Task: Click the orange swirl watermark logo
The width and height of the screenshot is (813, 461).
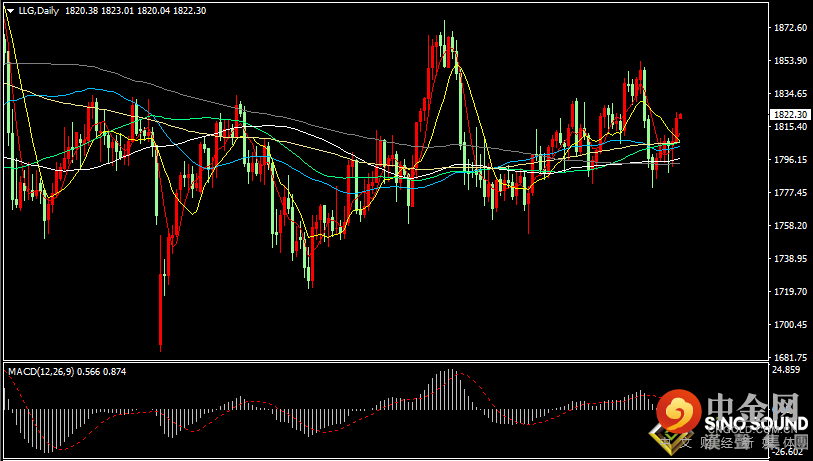Action: [680, 412]
